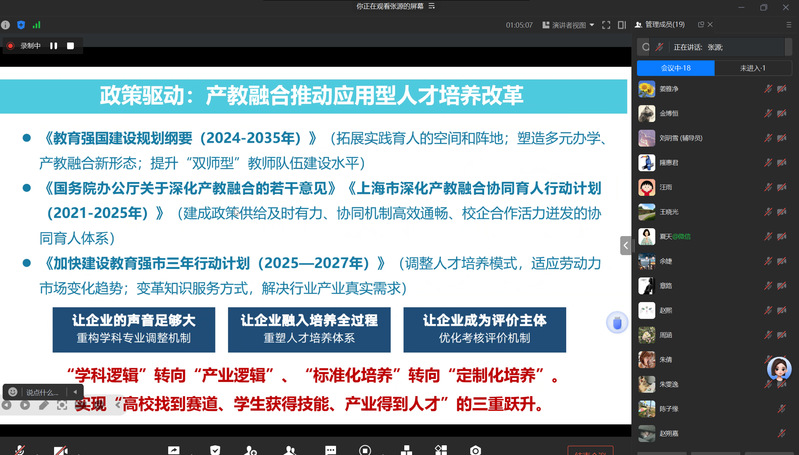Search members with the magnifier icon
The image size is (799, 455).
point(646,47)
